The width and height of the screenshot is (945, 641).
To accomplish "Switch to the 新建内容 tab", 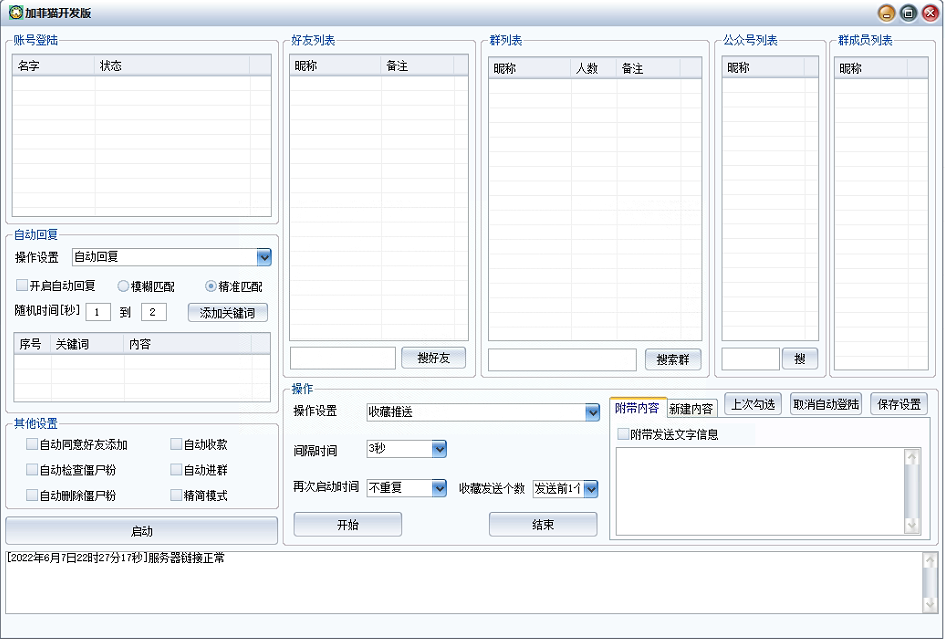I will tap(691, 409).
